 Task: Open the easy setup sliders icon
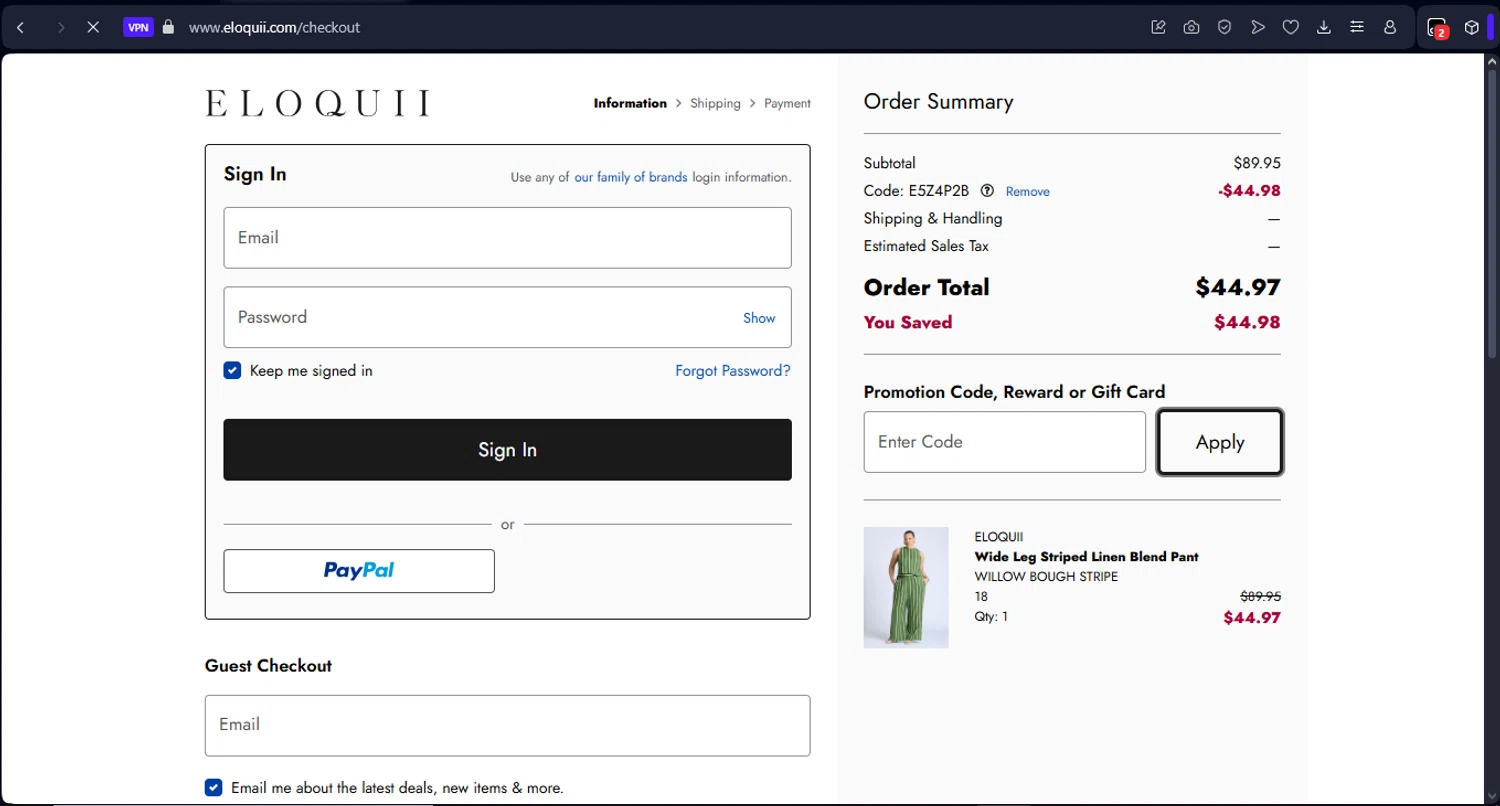tap(1357, 27)
